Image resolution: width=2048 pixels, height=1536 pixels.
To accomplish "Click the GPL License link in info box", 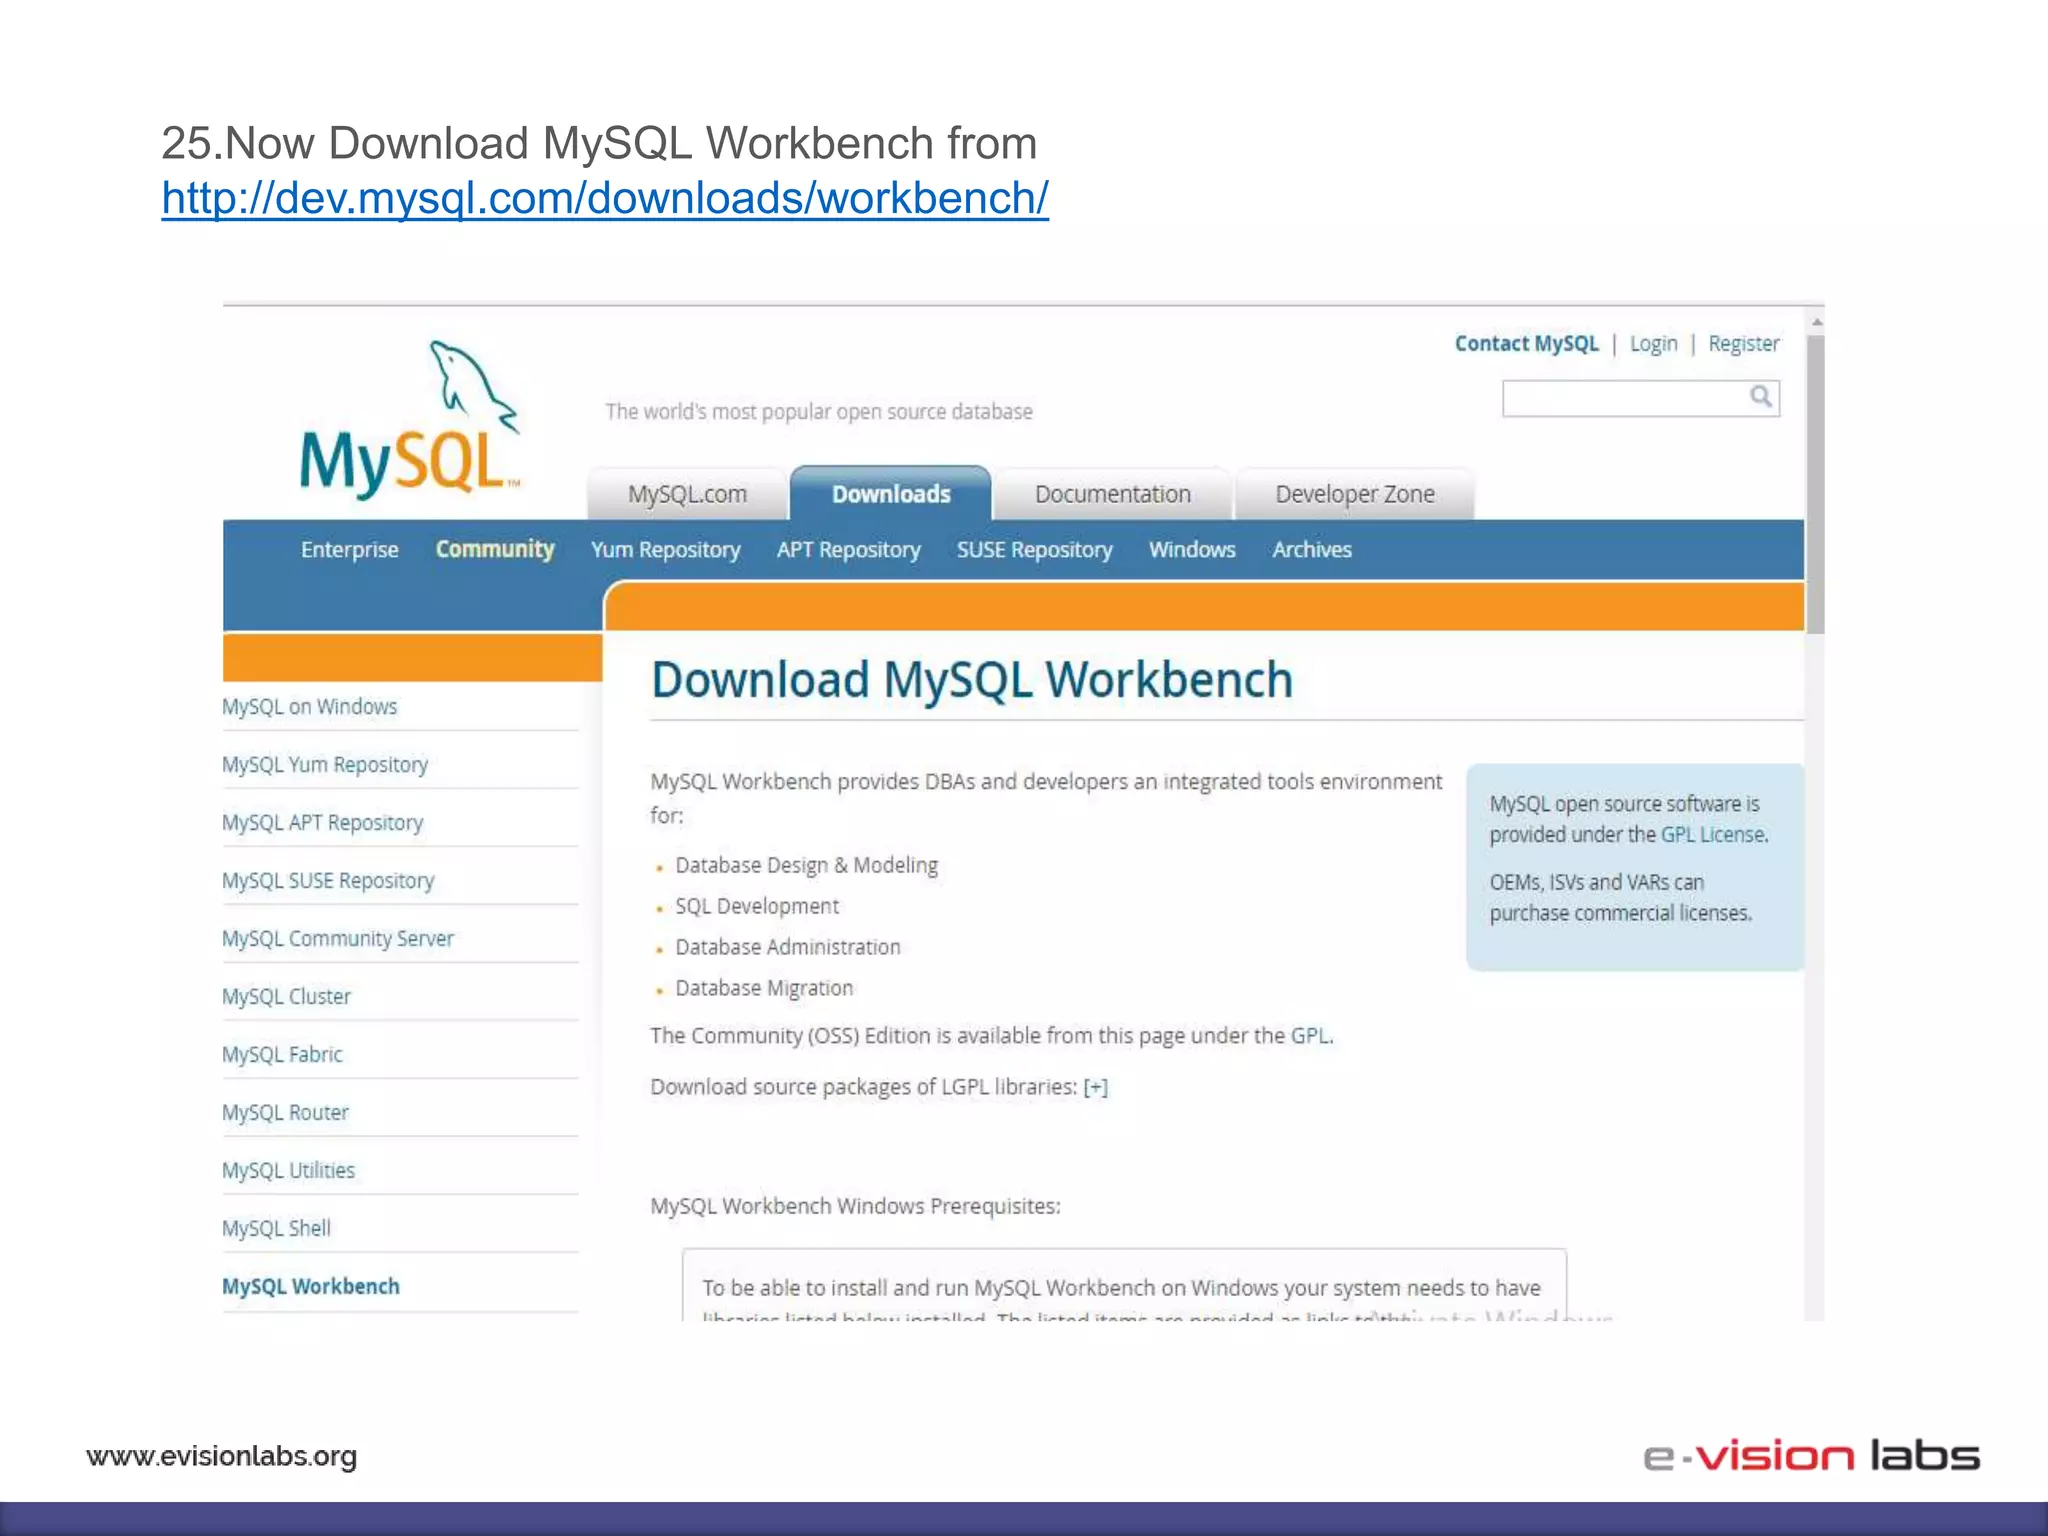I will tap(1713, 835).
